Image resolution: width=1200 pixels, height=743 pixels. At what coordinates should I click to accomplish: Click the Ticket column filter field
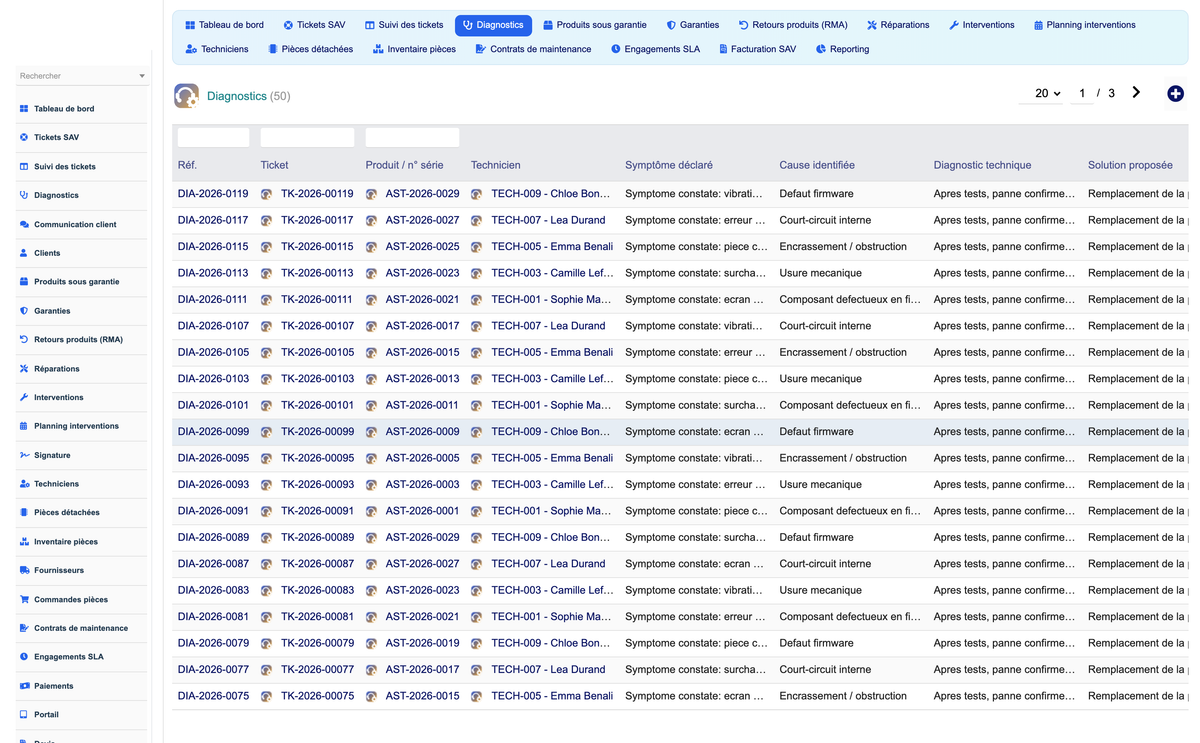307,137
